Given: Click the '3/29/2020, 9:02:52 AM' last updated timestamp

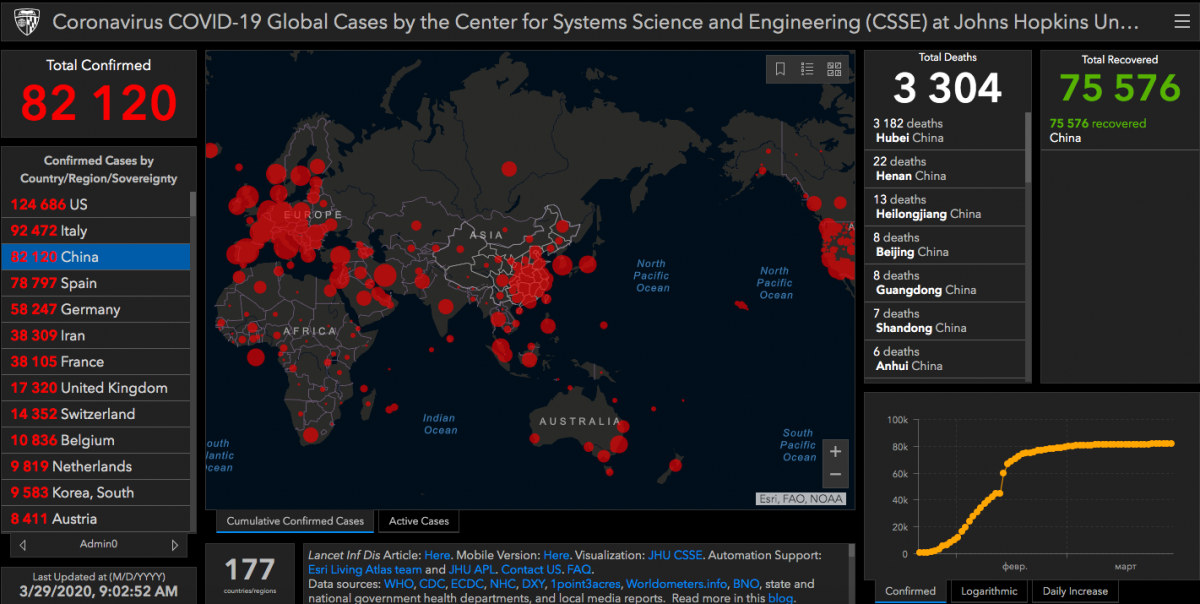Looking at the screenshot, I should (98, 592).
